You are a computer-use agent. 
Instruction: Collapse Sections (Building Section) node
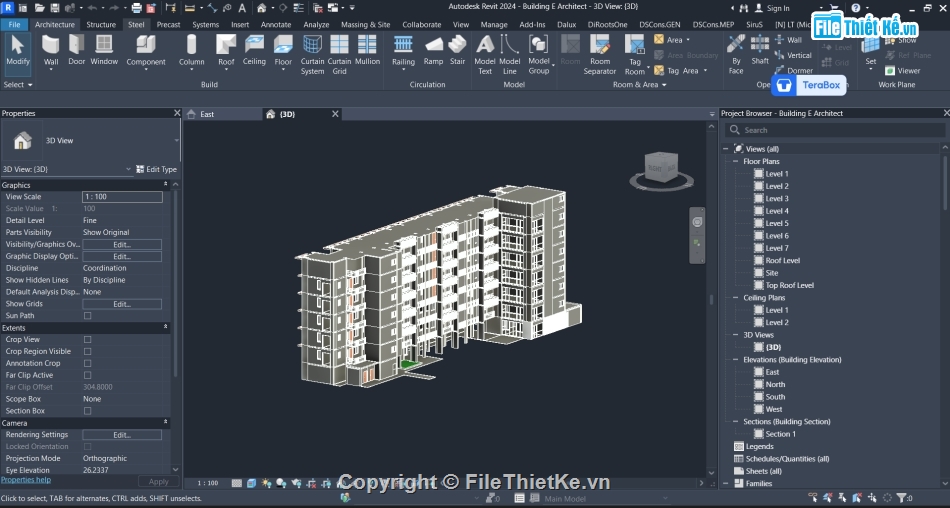coord(736,421)
